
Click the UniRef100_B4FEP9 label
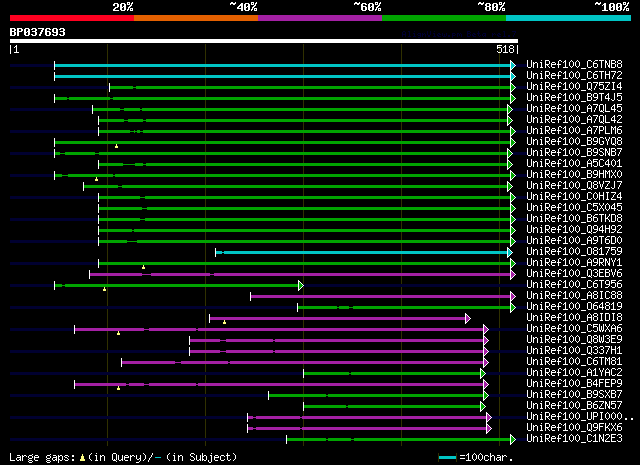point(574,384)
